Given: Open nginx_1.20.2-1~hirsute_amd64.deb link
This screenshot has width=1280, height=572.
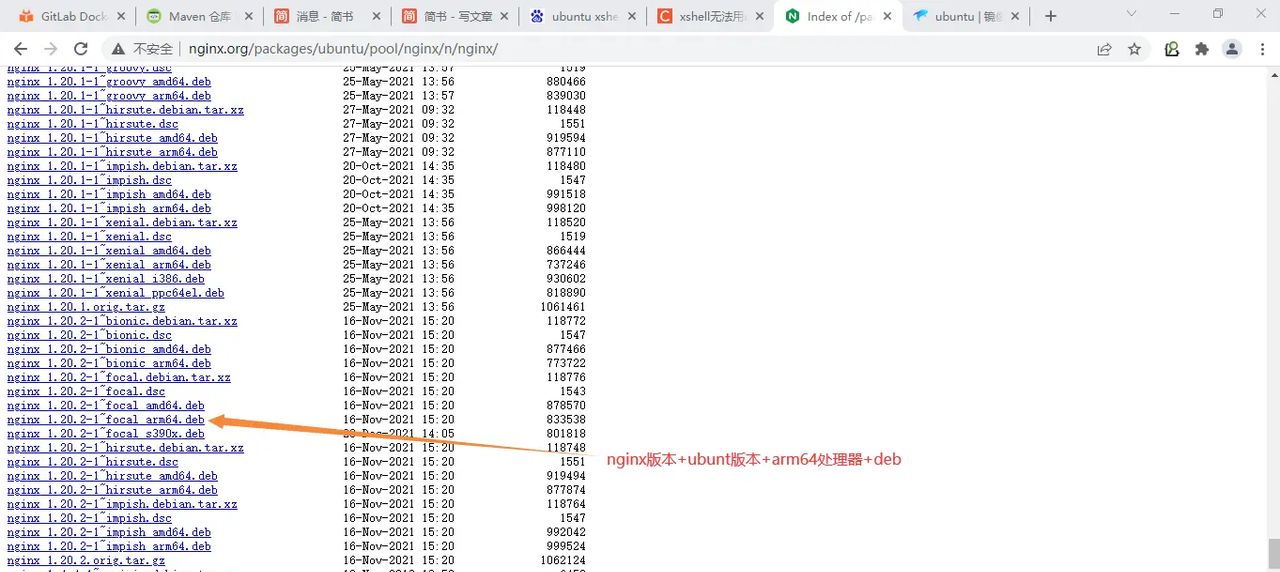Looking at the screenshot, I should click(112, 476).
